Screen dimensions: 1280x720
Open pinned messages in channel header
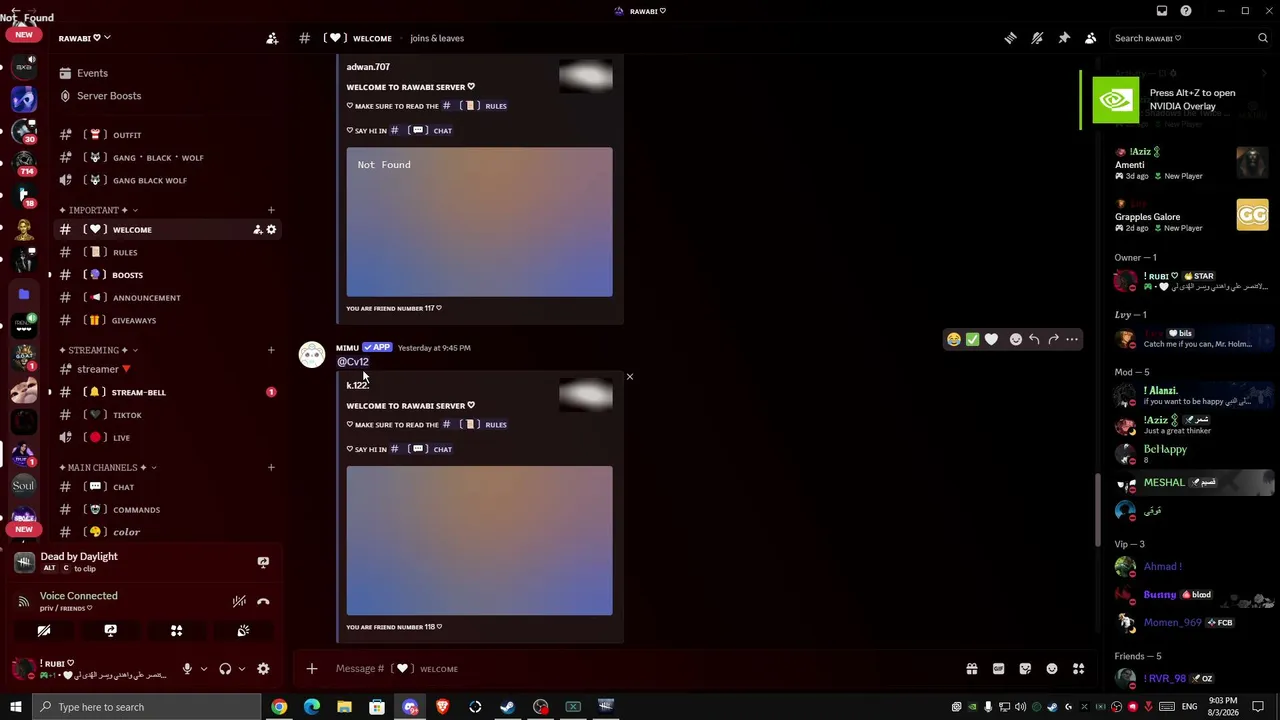(1064, 38)
